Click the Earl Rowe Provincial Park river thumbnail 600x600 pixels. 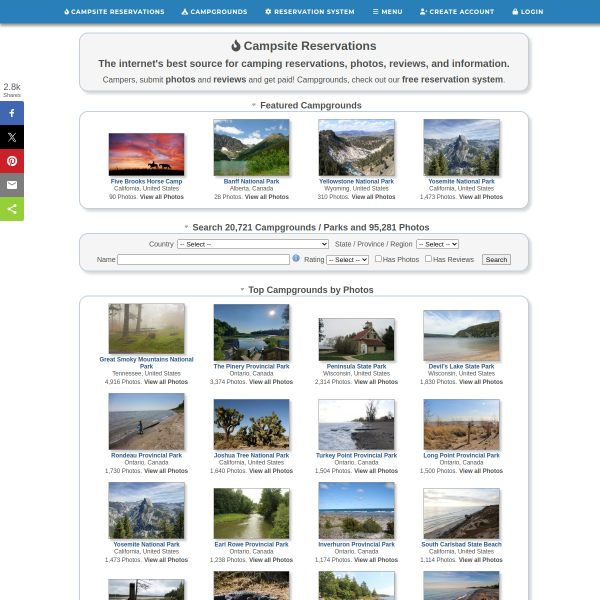click(x=251, y=514)
